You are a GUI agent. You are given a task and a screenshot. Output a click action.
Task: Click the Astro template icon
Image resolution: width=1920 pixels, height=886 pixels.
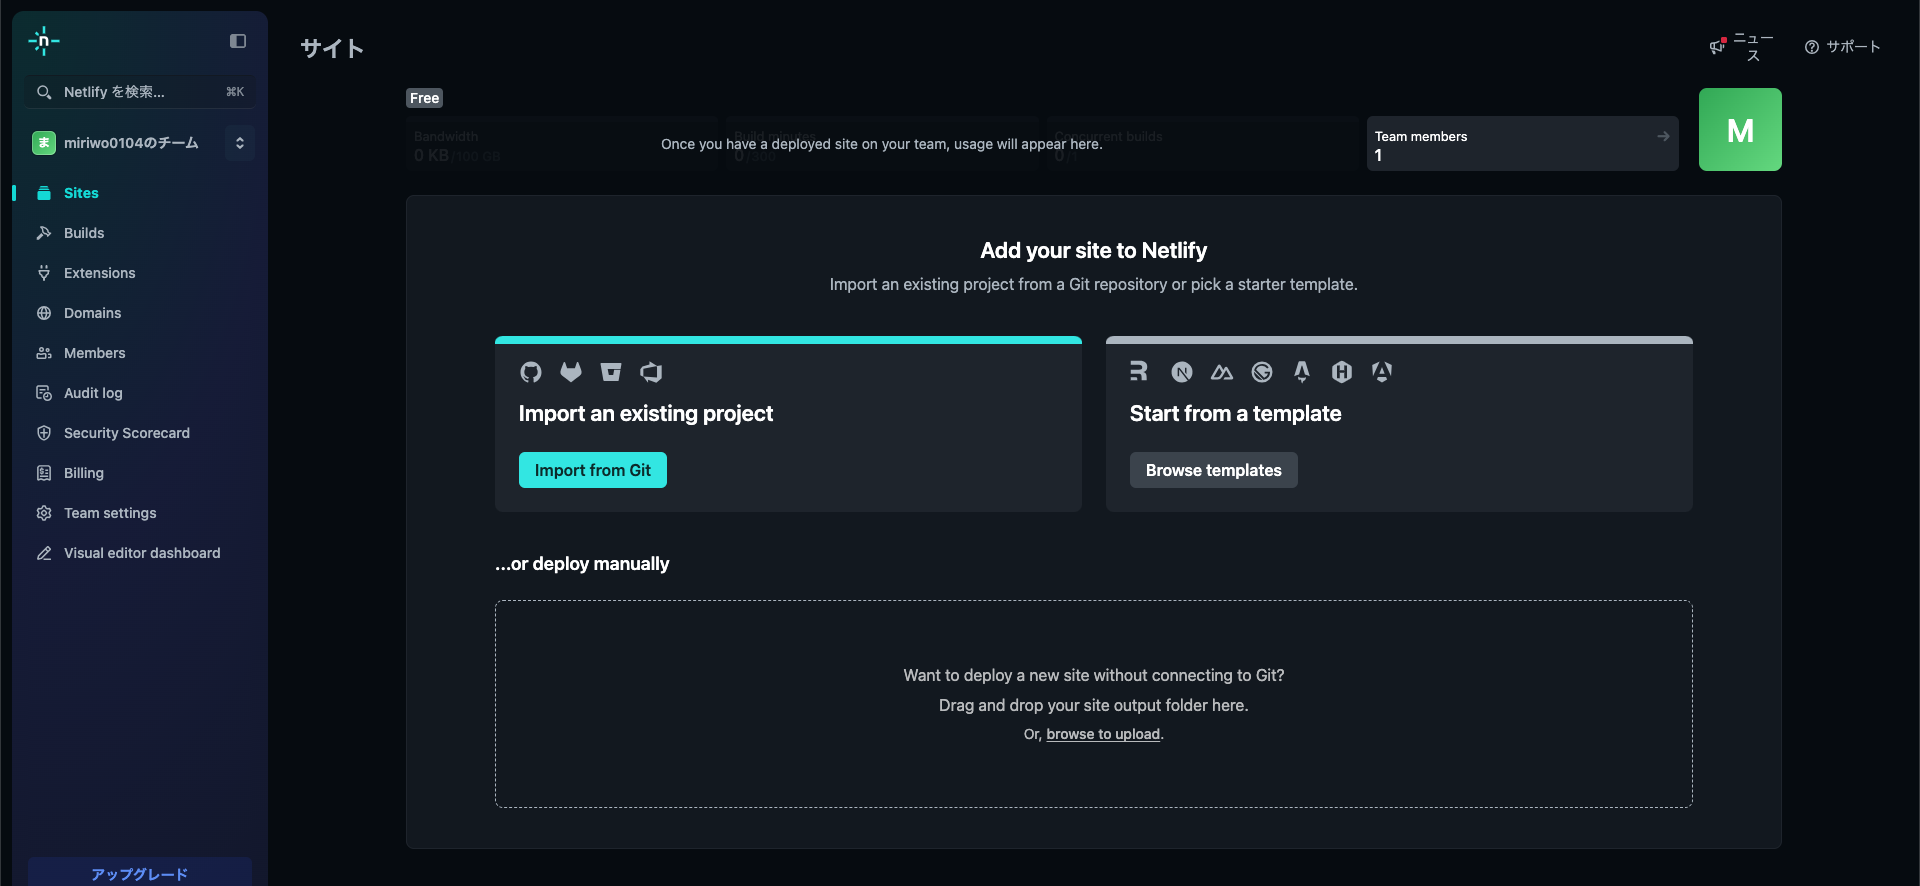pos(1302,372)
